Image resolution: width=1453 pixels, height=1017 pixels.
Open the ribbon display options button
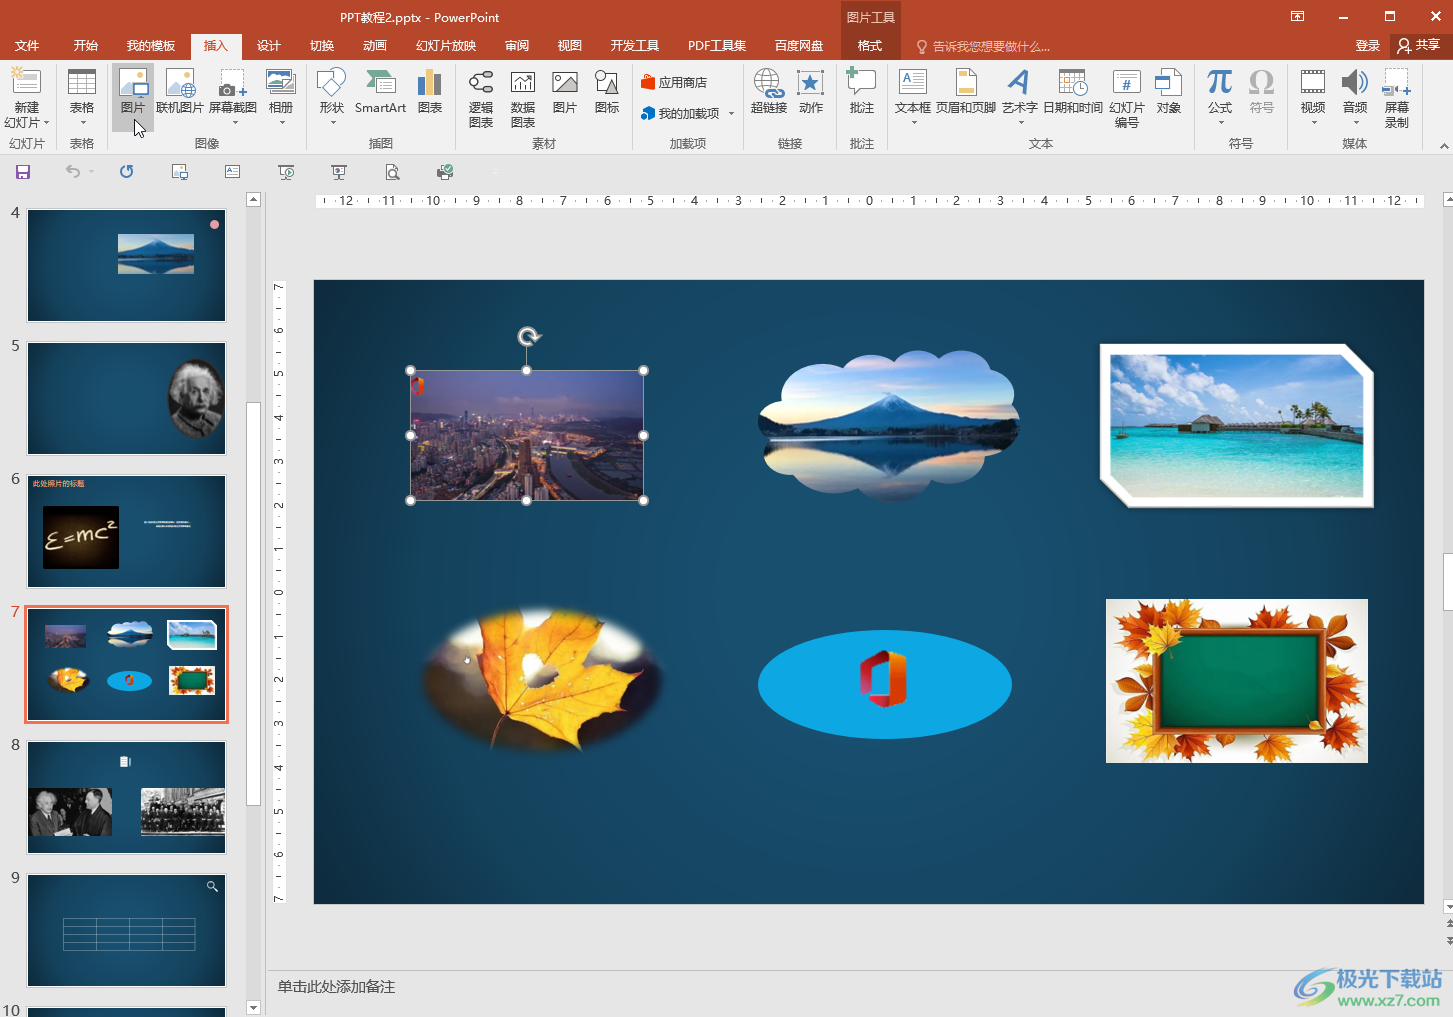1297,17
